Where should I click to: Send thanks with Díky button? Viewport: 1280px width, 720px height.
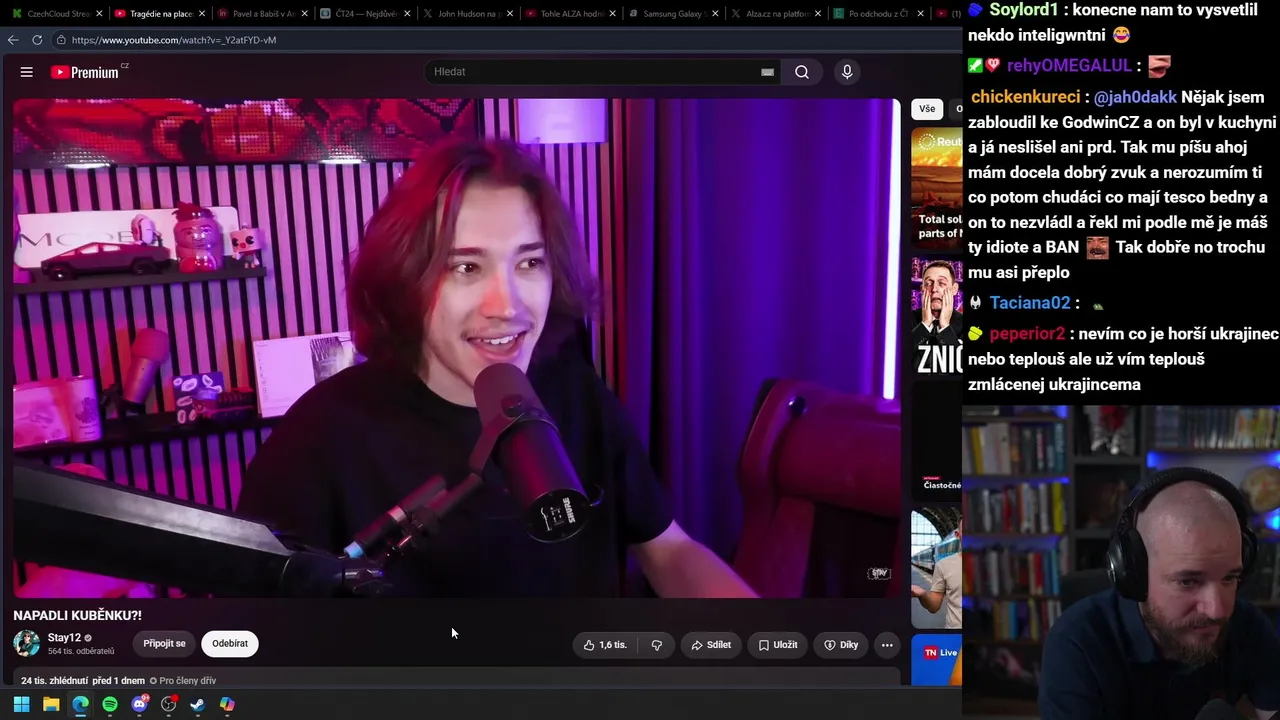click(841, 645)
